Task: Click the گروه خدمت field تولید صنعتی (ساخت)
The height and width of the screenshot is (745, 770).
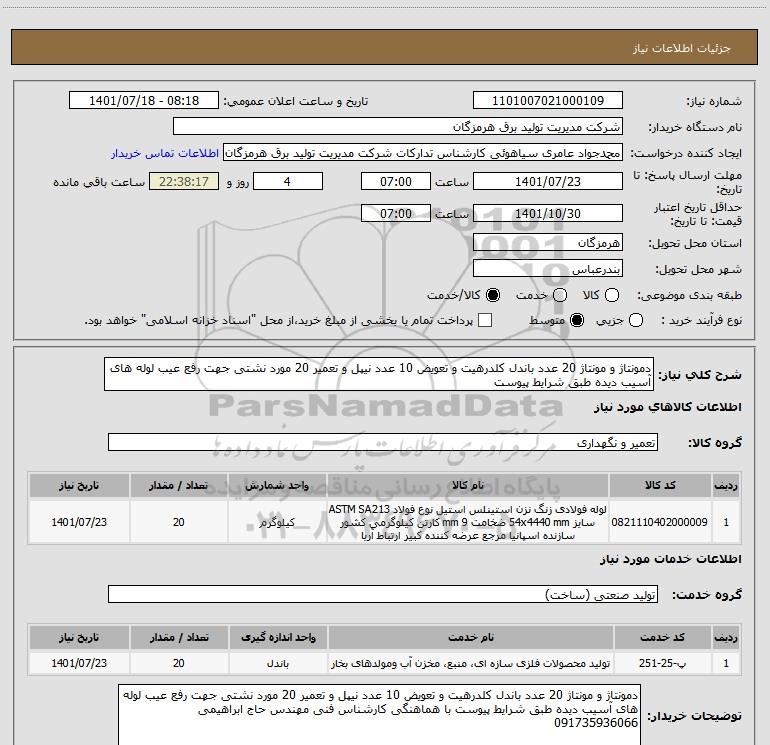Action: click(x=383, y=594)
